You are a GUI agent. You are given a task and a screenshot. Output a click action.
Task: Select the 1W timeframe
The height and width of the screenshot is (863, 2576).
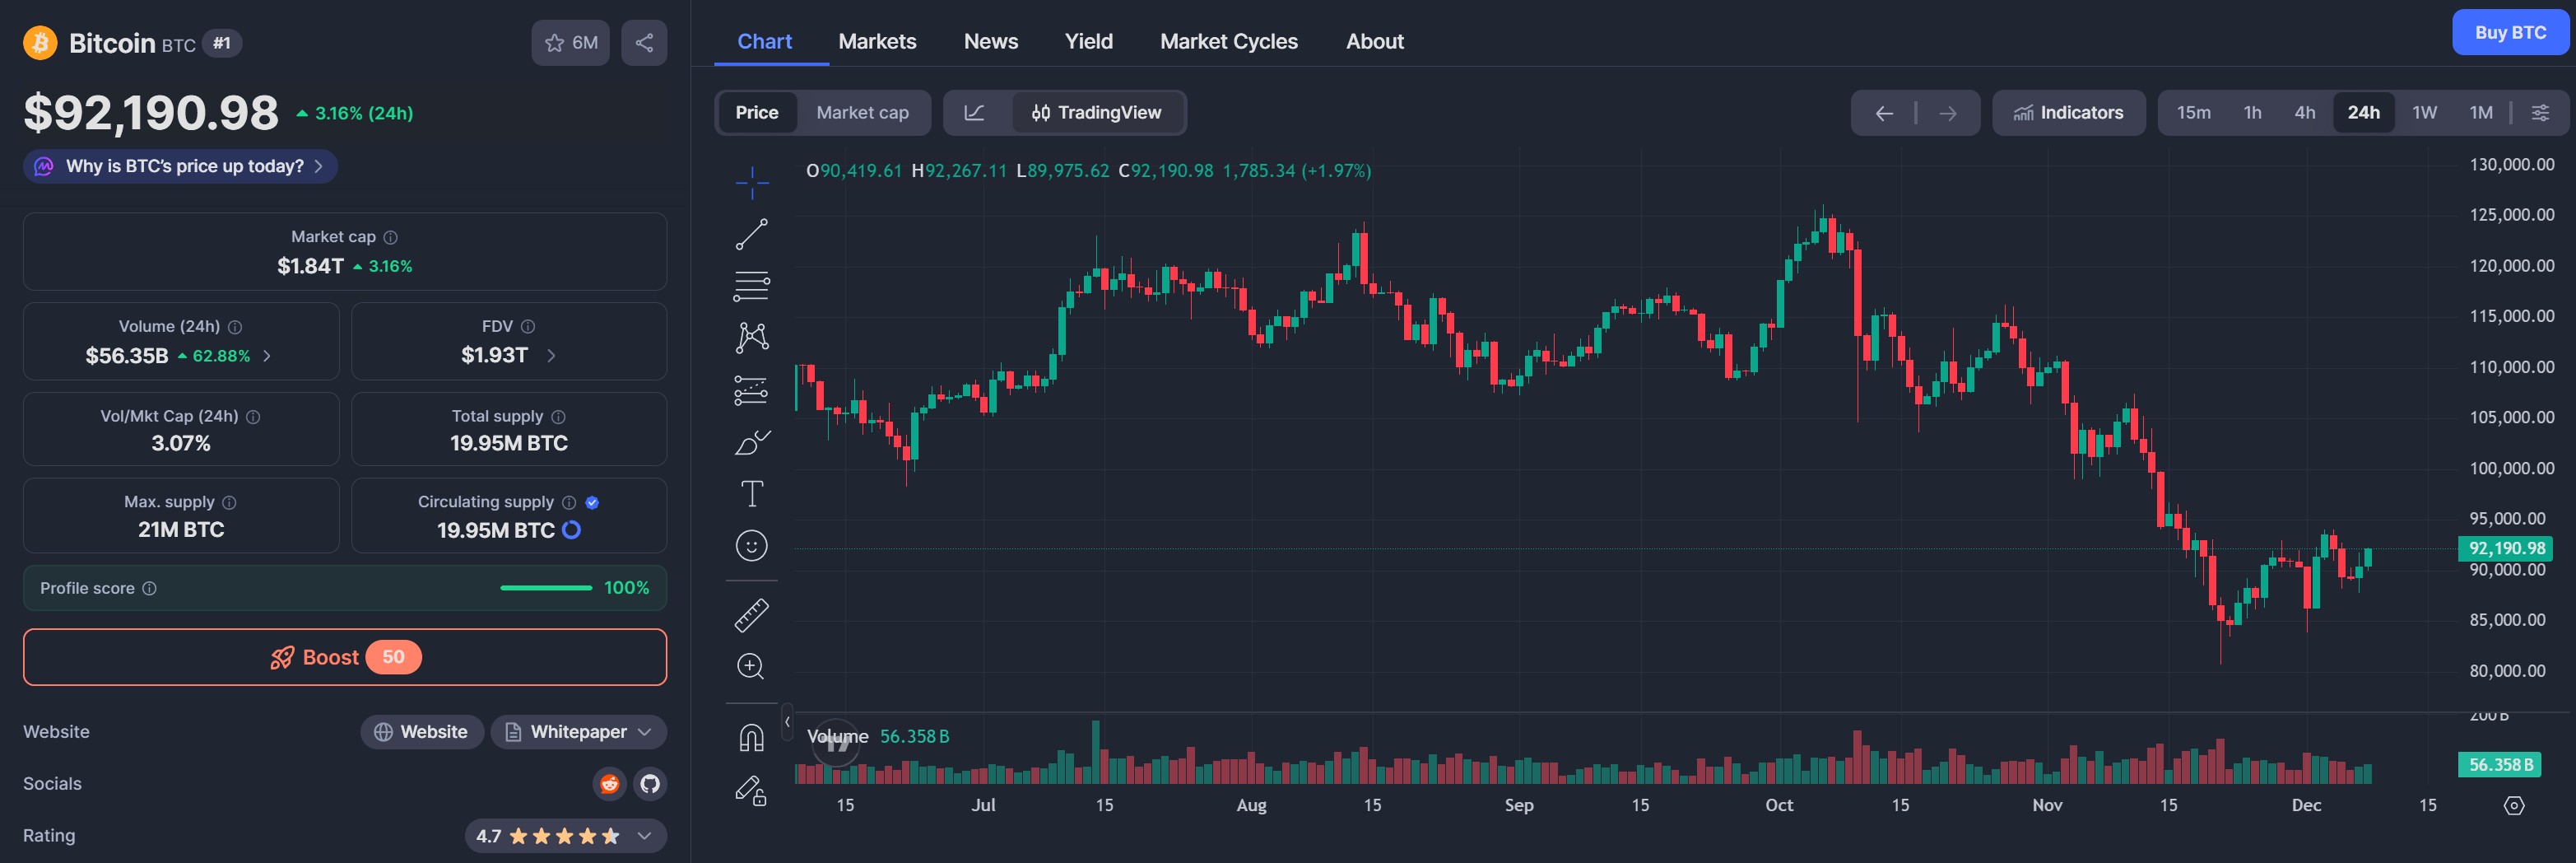coord(2424,113)
